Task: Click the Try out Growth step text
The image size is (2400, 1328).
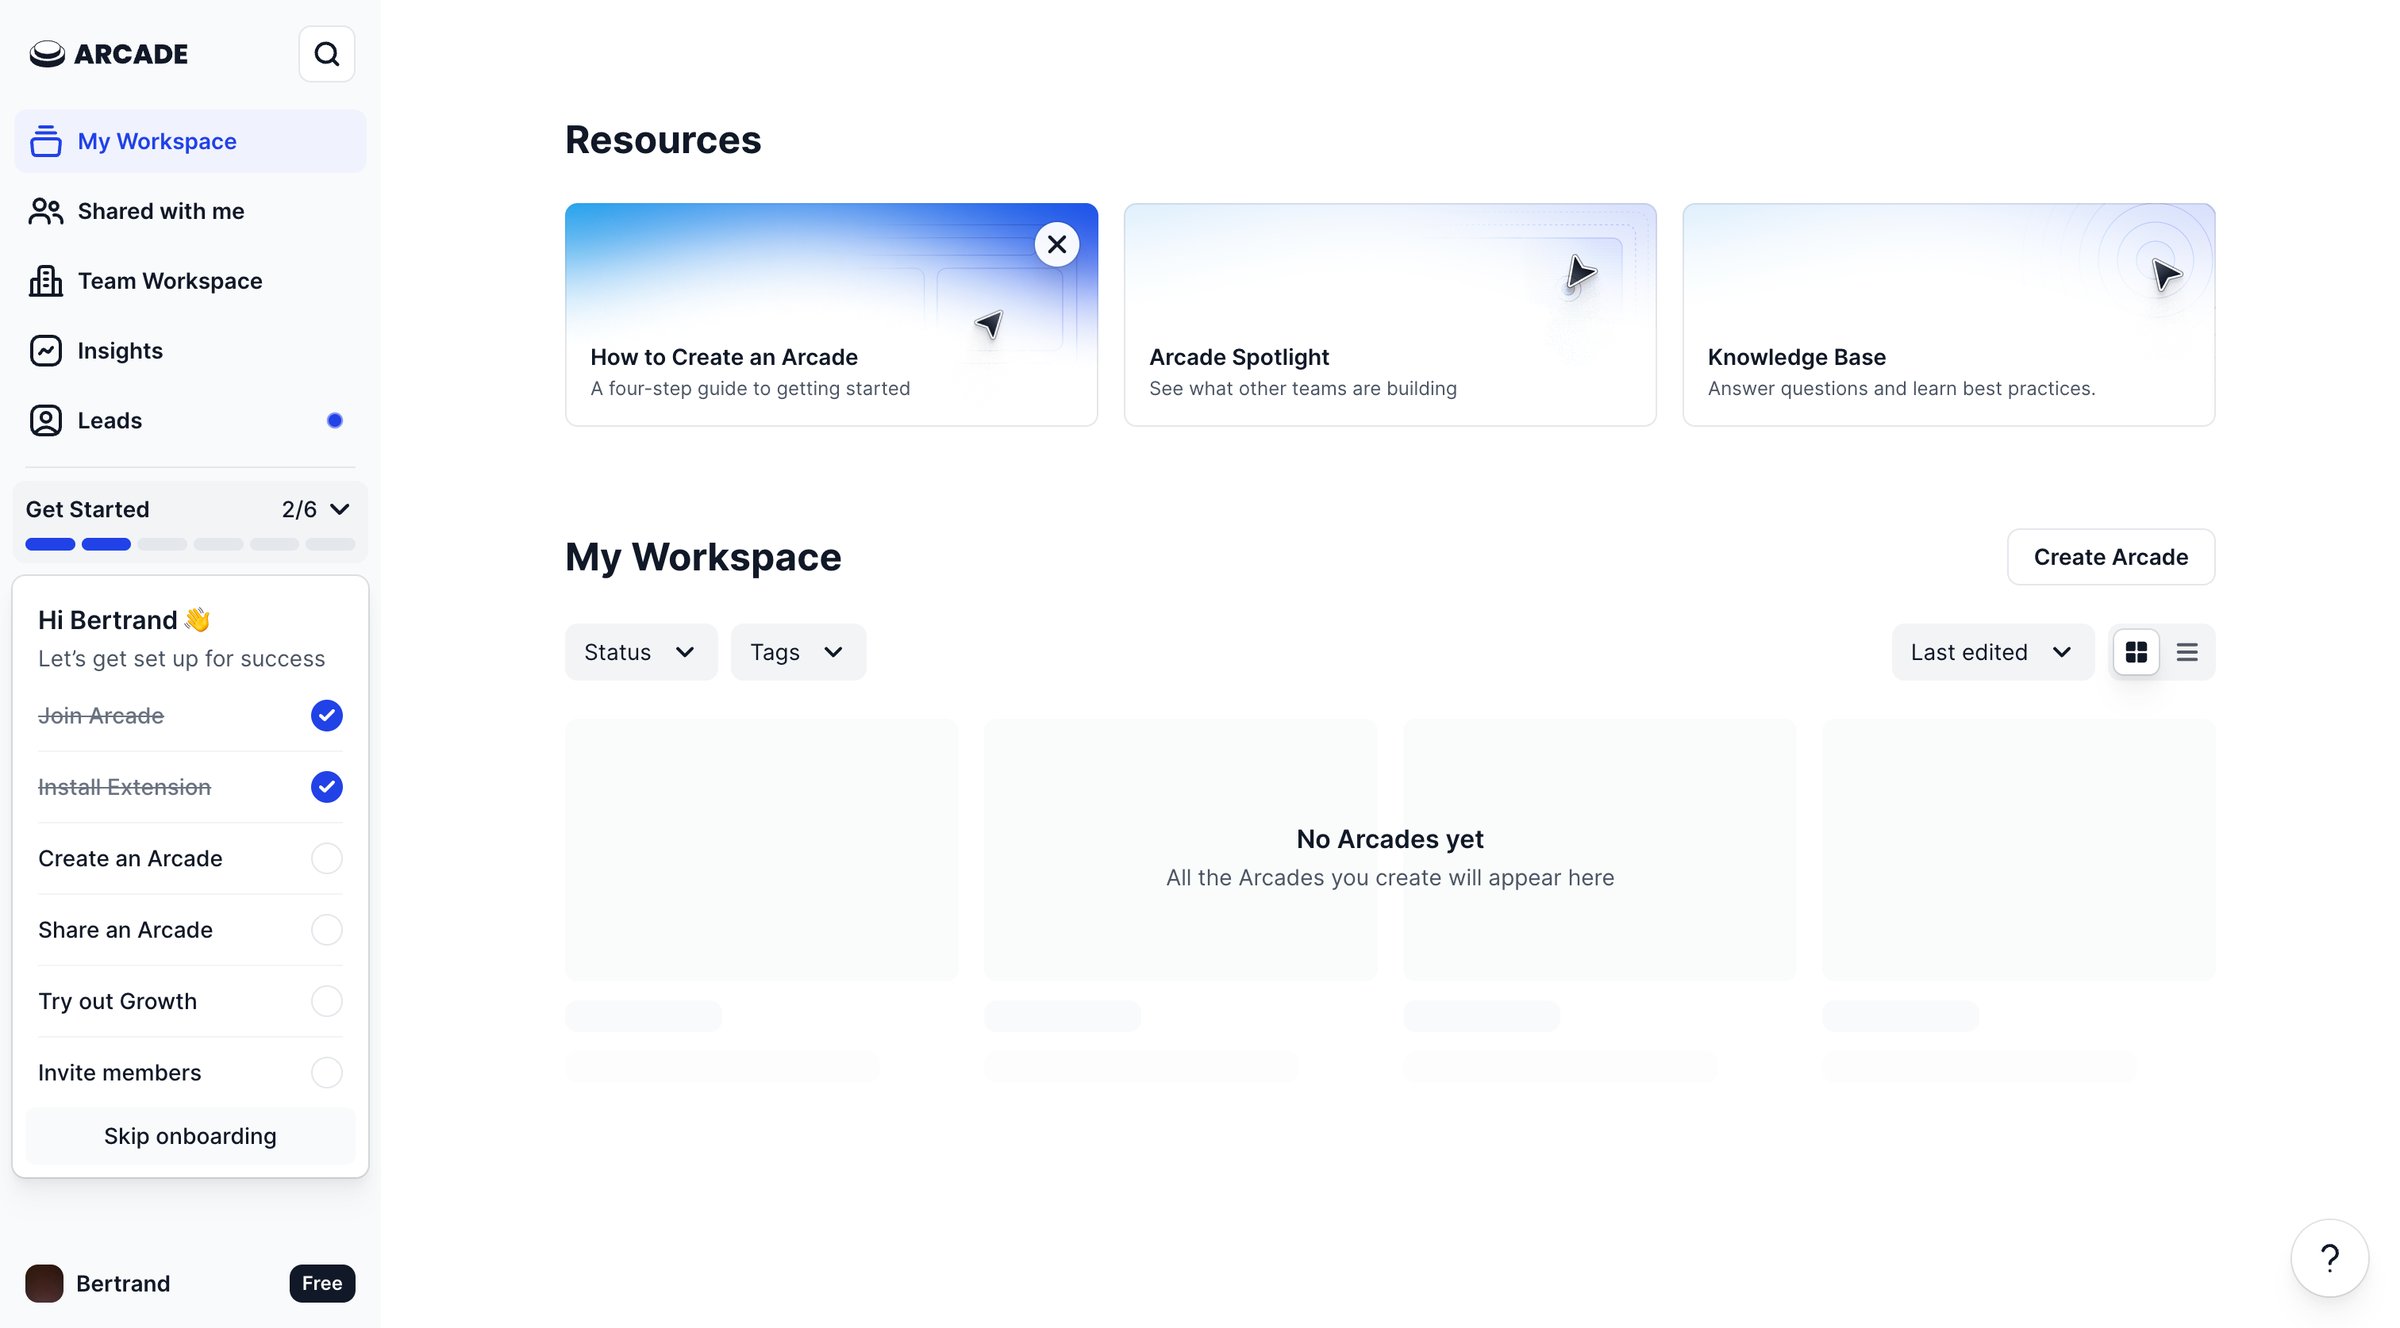Action: point(117,1001)
